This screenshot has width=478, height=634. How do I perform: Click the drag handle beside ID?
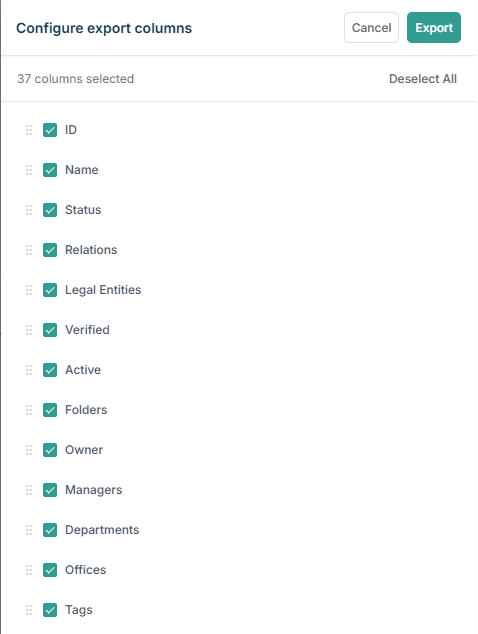29,130
